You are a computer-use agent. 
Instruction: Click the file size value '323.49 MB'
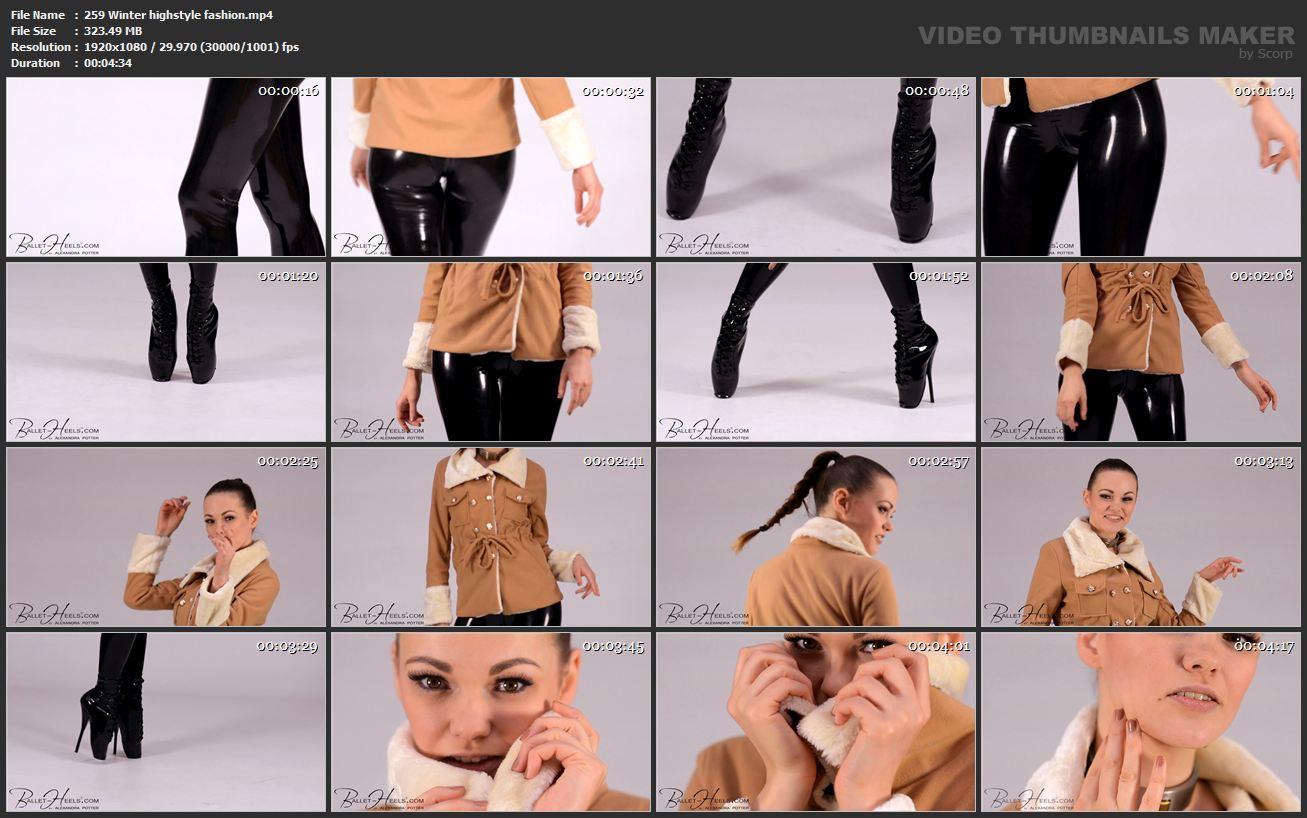[113, 31]
